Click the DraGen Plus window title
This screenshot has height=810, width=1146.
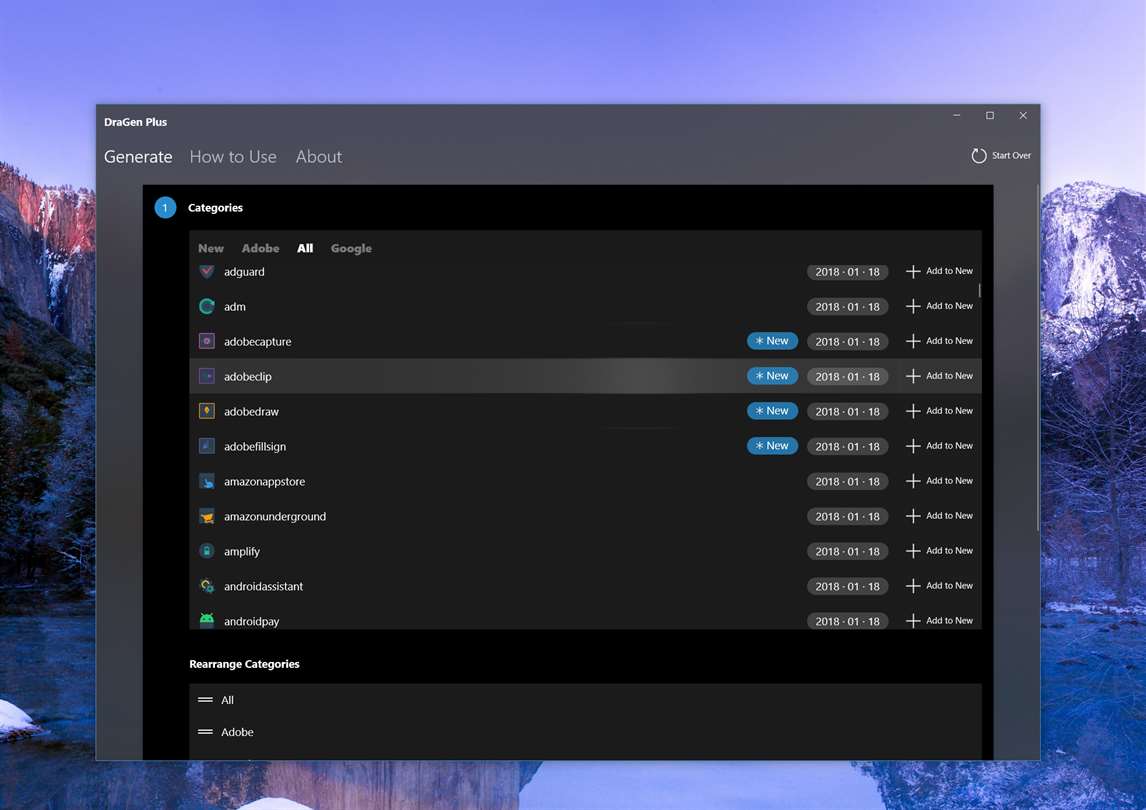(x=135, y=122)
